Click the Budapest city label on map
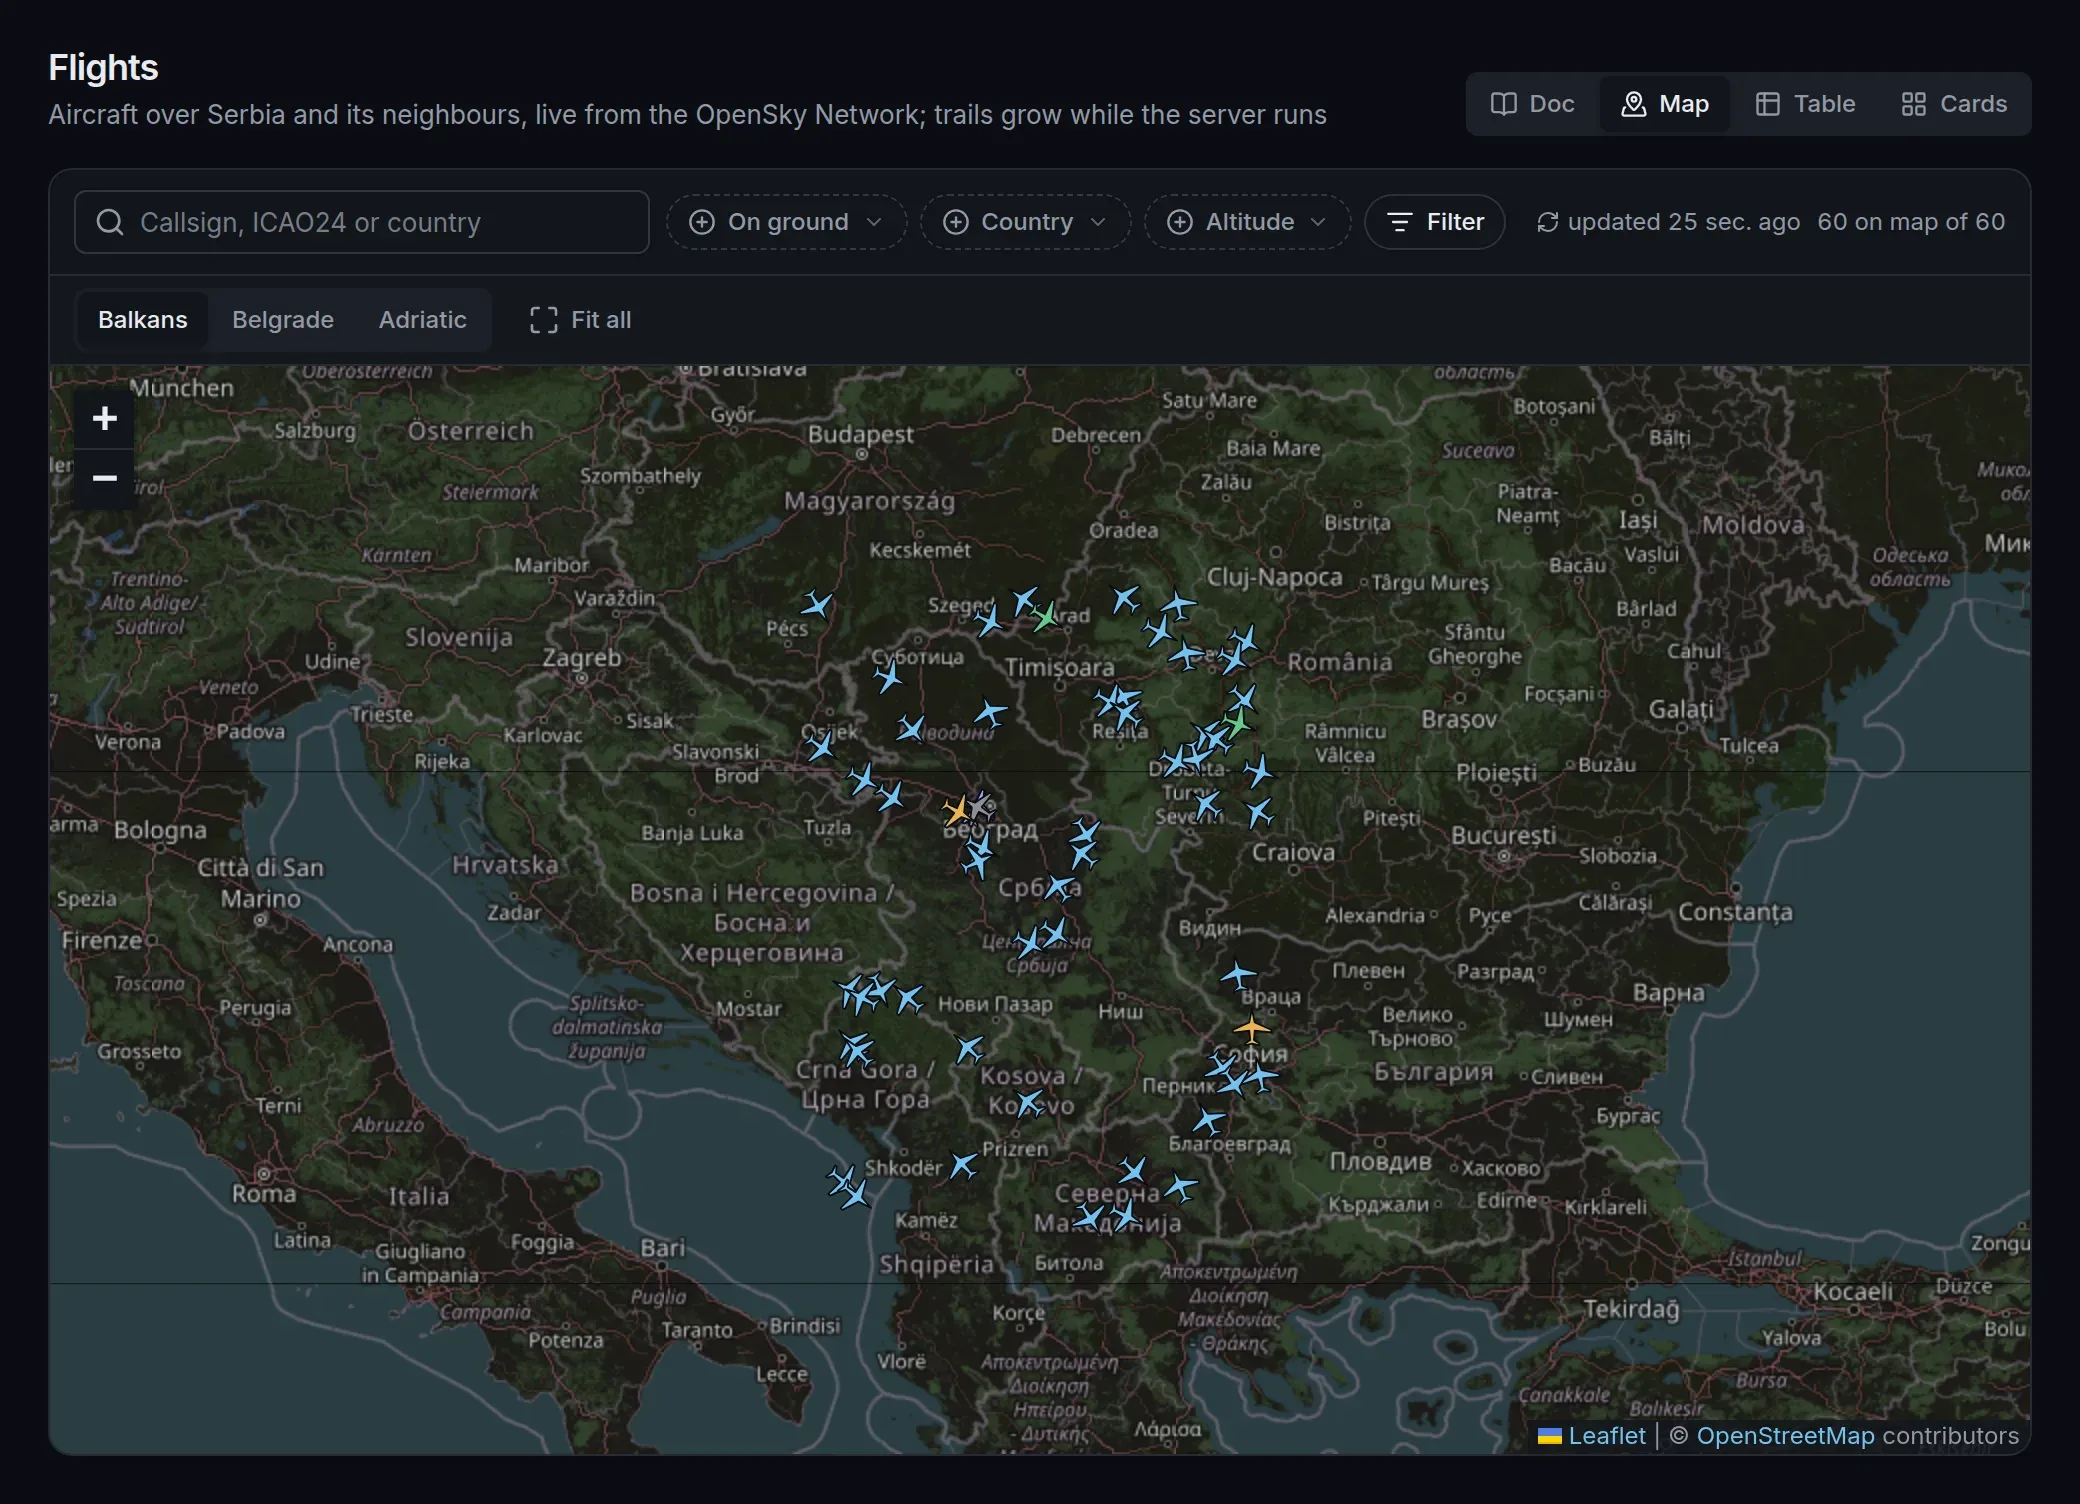 click(860, 434)
